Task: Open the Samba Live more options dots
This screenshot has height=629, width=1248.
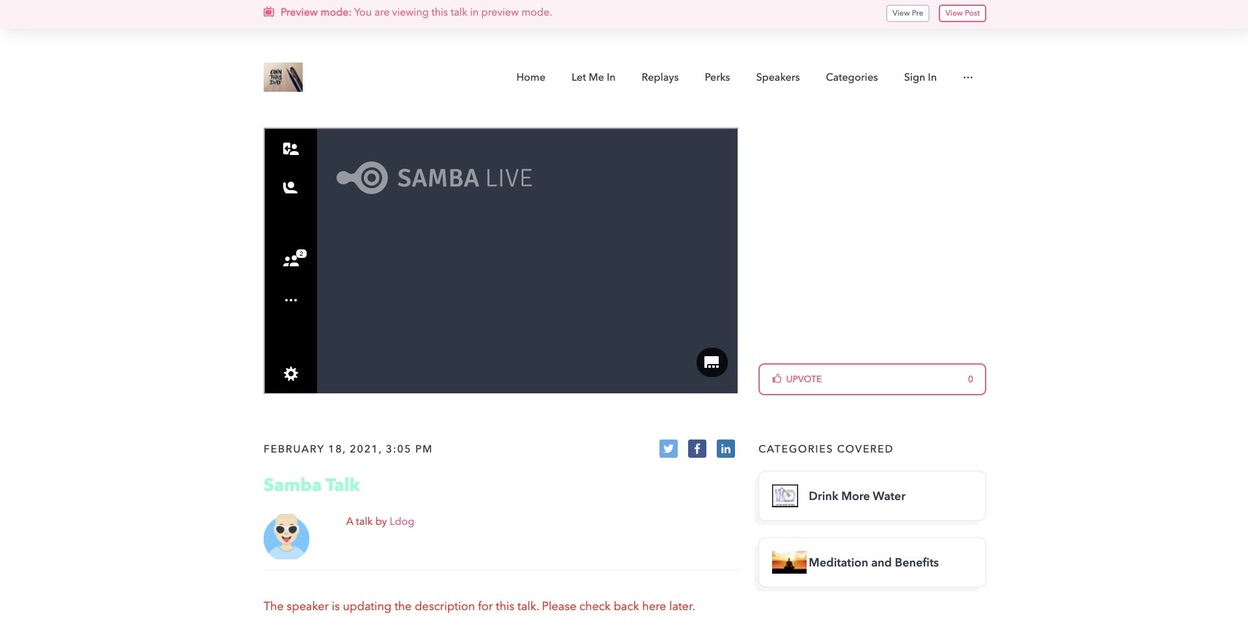Action: click(x=290, y=300)
